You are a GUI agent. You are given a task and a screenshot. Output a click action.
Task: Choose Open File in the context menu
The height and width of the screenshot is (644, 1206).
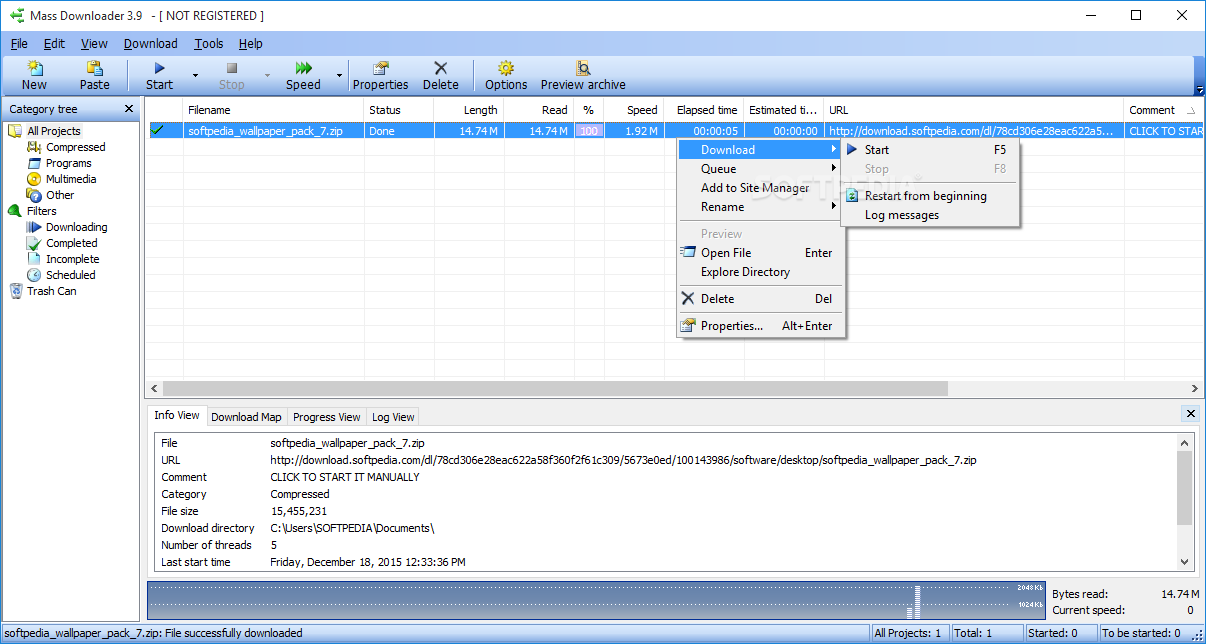click(761, 253)
